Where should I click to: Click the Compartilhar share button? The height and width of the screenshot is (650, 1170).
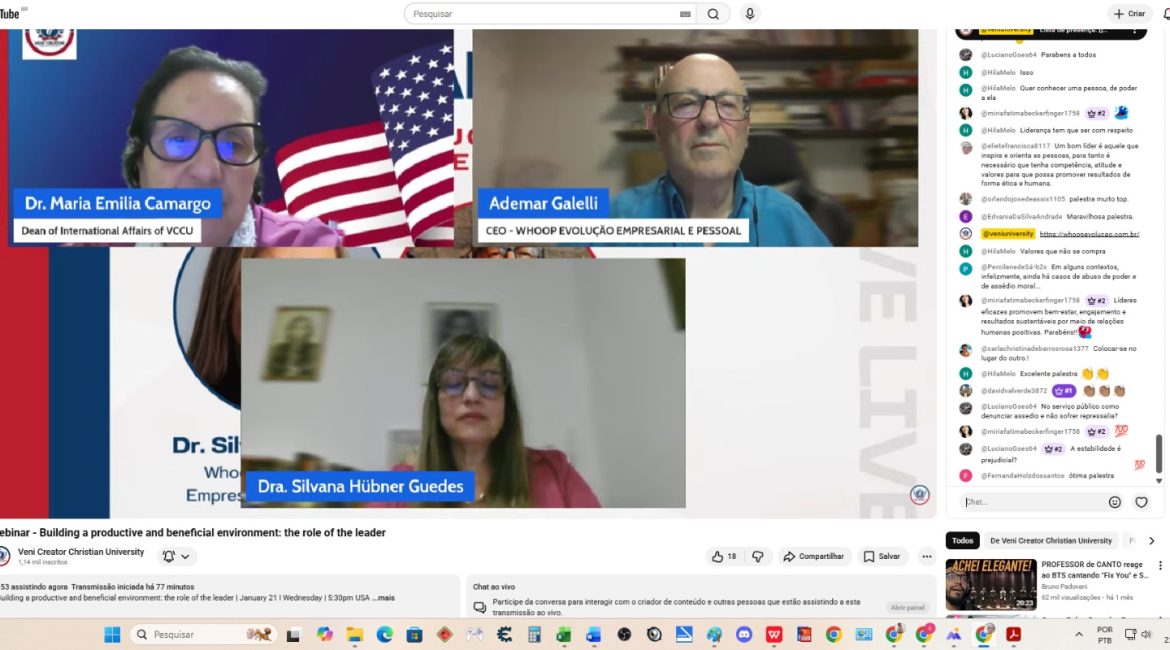point(813,557)
